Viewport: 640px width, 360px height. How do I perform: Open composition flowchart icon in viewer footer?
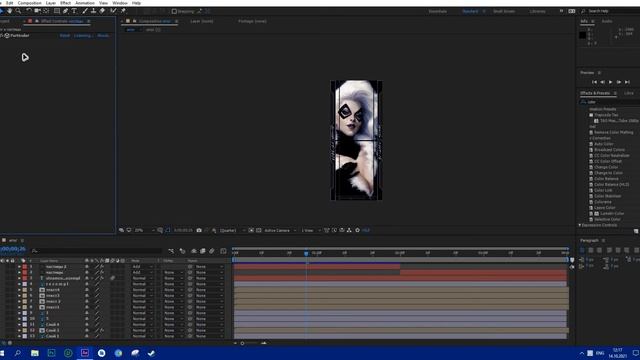pyautogui.click(x=349, y=230)
